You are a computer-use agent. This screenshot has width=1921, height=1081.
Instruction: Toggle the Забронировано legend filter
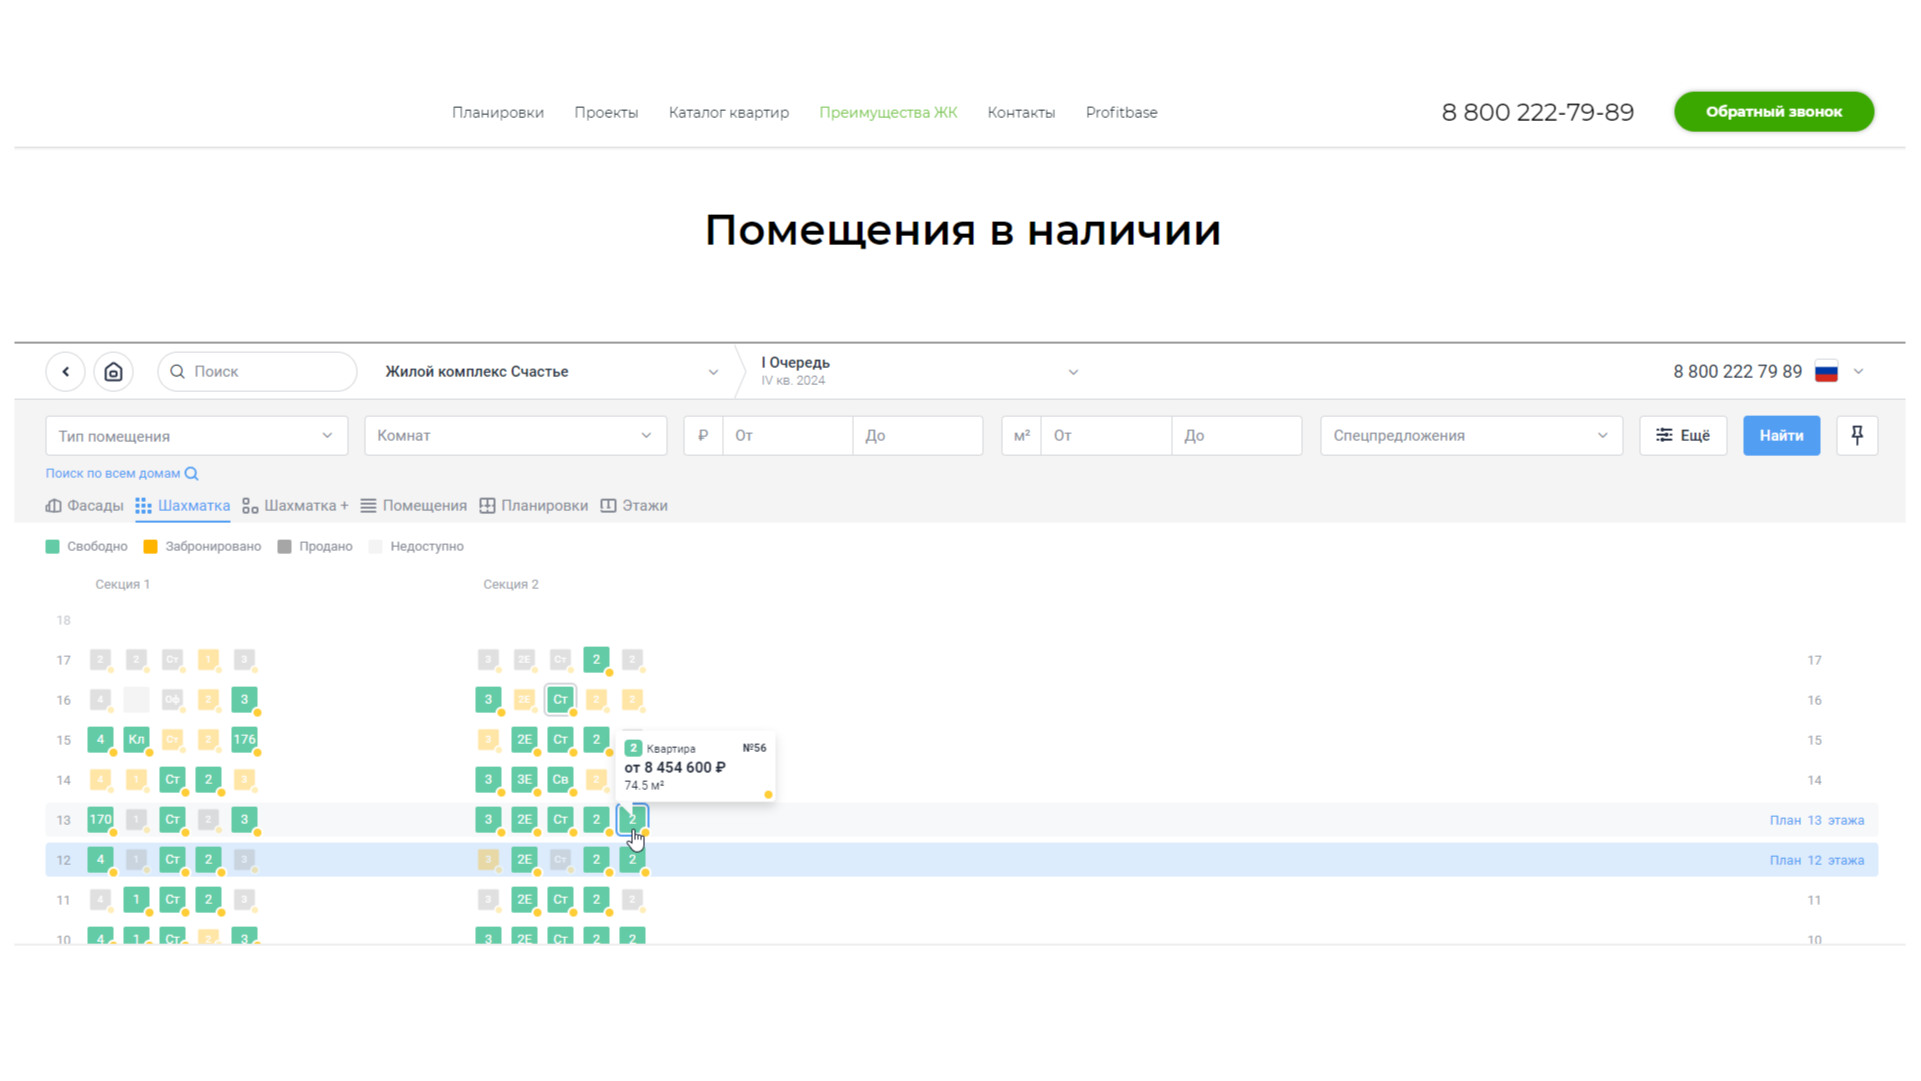(x=202, y=547)
